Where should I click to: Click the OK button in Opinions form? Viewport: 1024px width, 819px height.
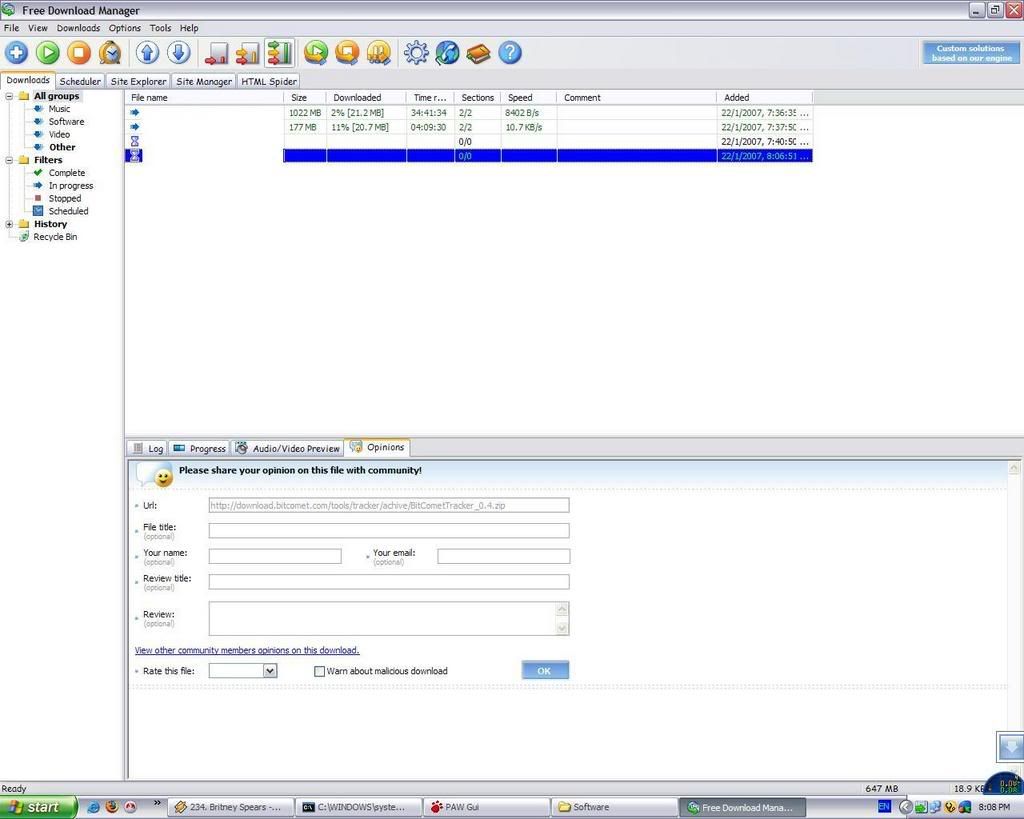click(544, 671)
